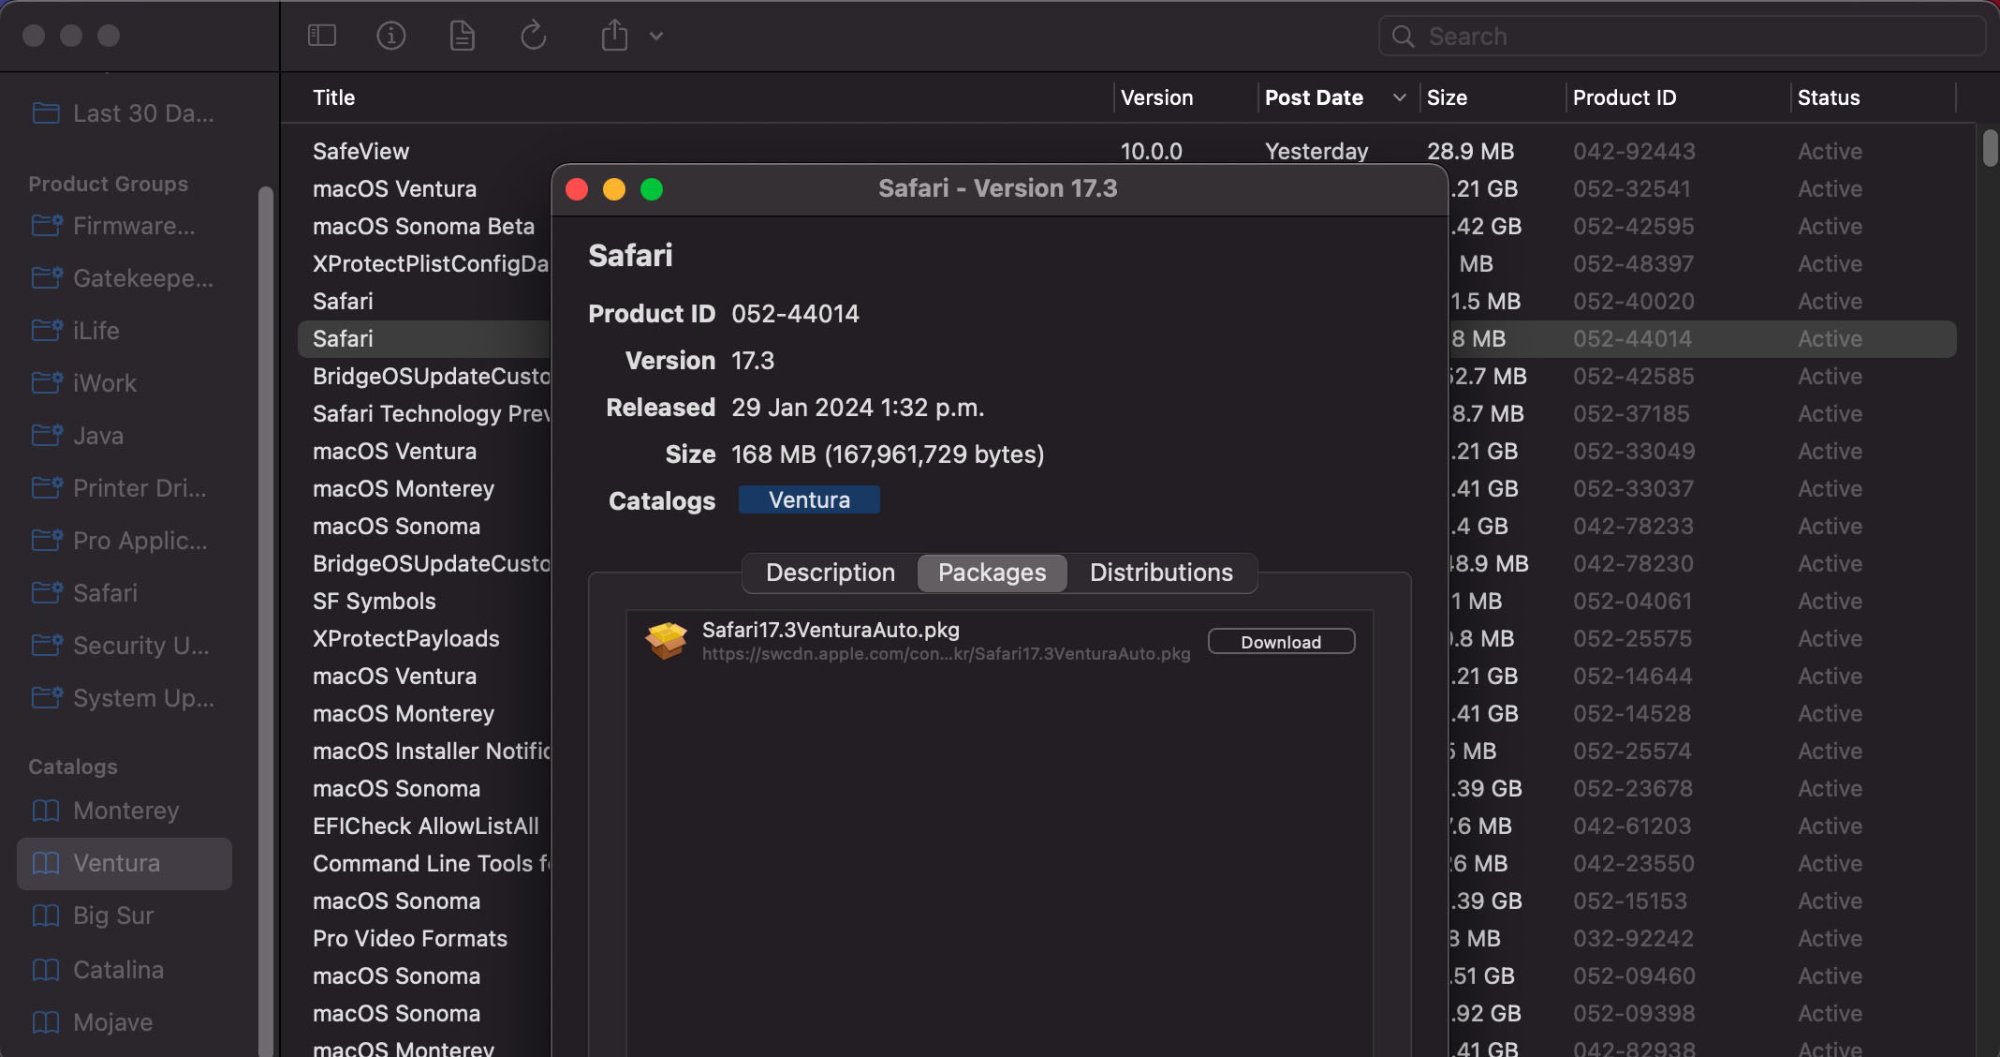Click product ID 032-92242 cell
This screenshot has width=2000, height=1057.
click(x=1633, y=939)
